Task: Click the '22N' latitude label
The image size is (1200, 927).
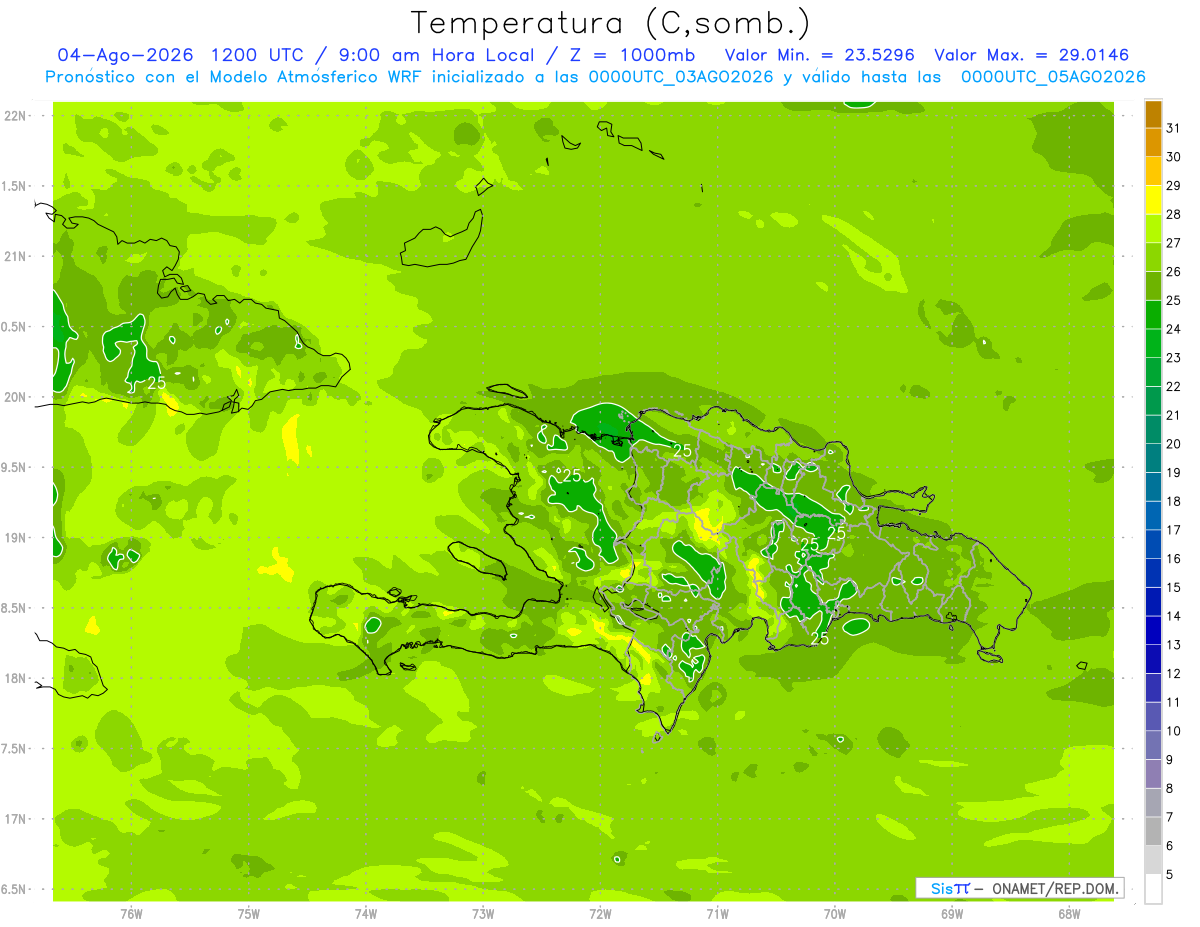Action: pos(15,116)
